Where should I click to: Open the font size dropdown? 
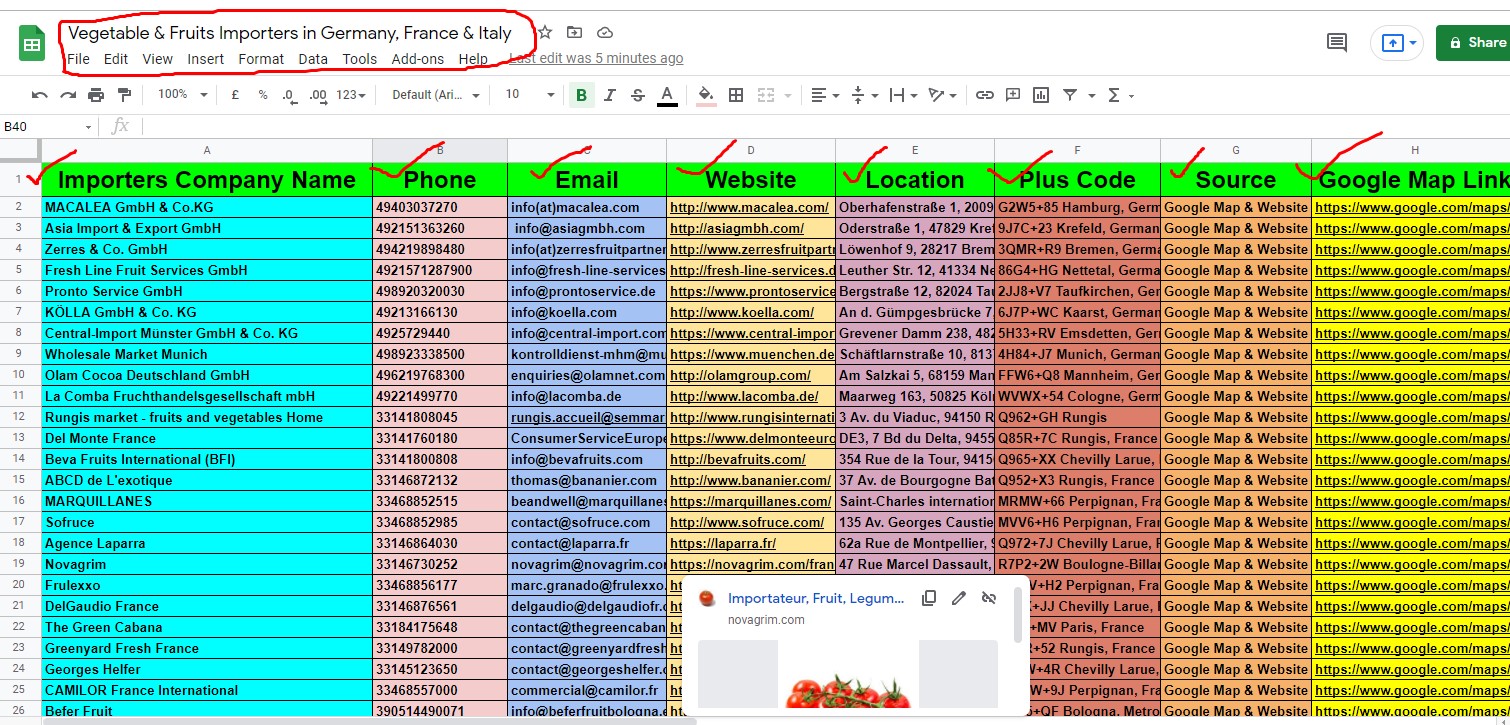click(530, 95)
